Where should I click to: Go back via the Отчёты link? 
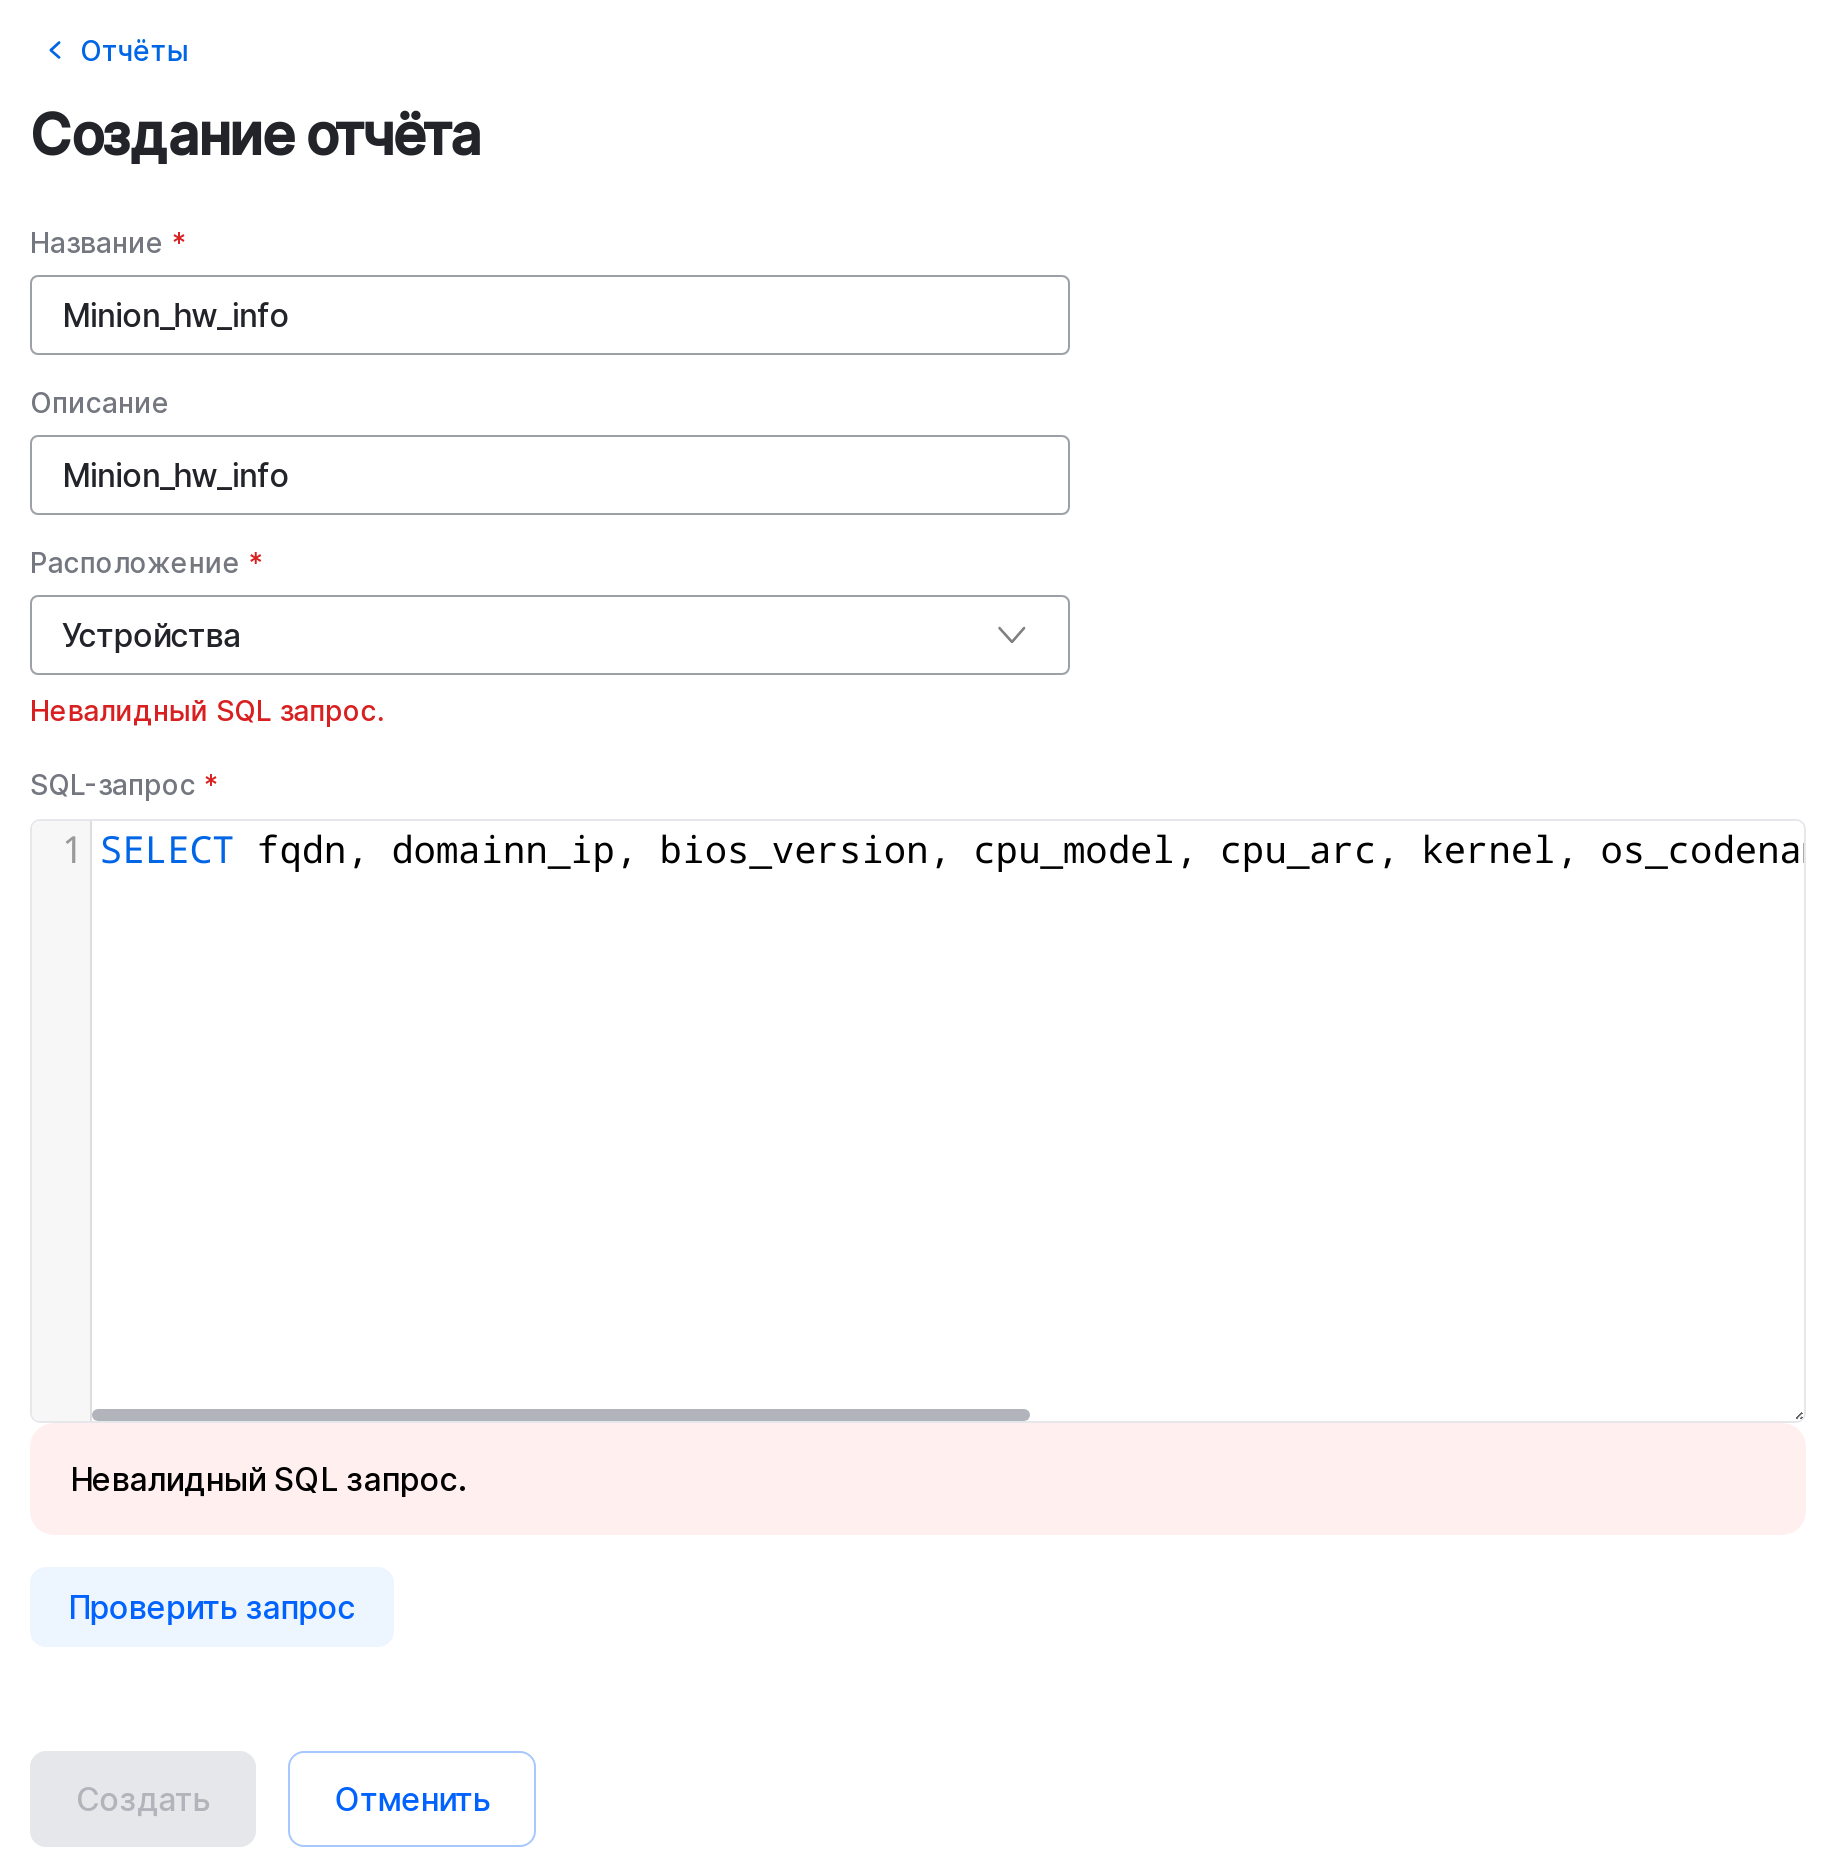pyautogui.click(x=134, y=51)
